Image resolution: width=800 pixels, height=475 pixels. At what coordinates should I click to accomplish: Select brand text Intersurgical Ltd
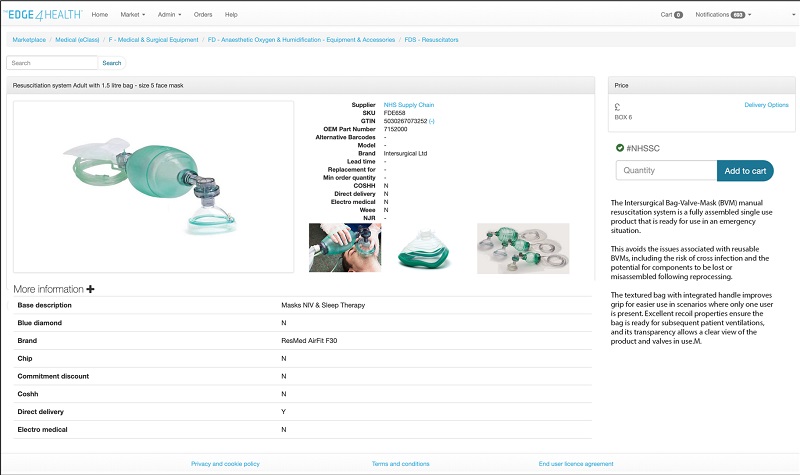405,154
